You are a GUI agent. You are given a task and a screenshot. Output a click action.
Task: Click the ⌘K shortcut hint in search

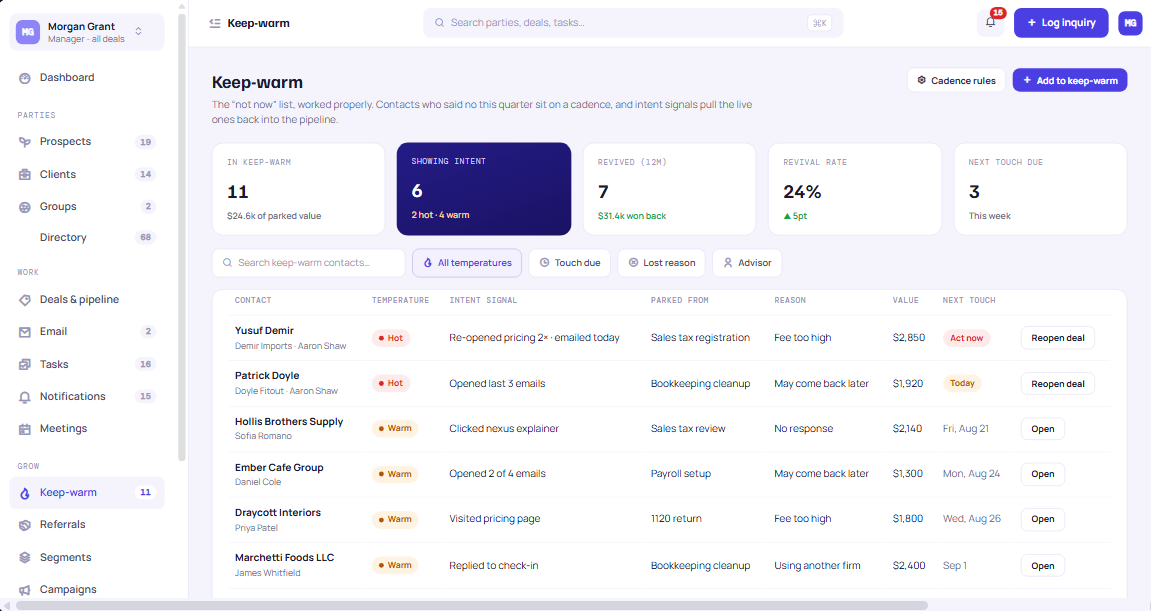[x=819, y=24]
